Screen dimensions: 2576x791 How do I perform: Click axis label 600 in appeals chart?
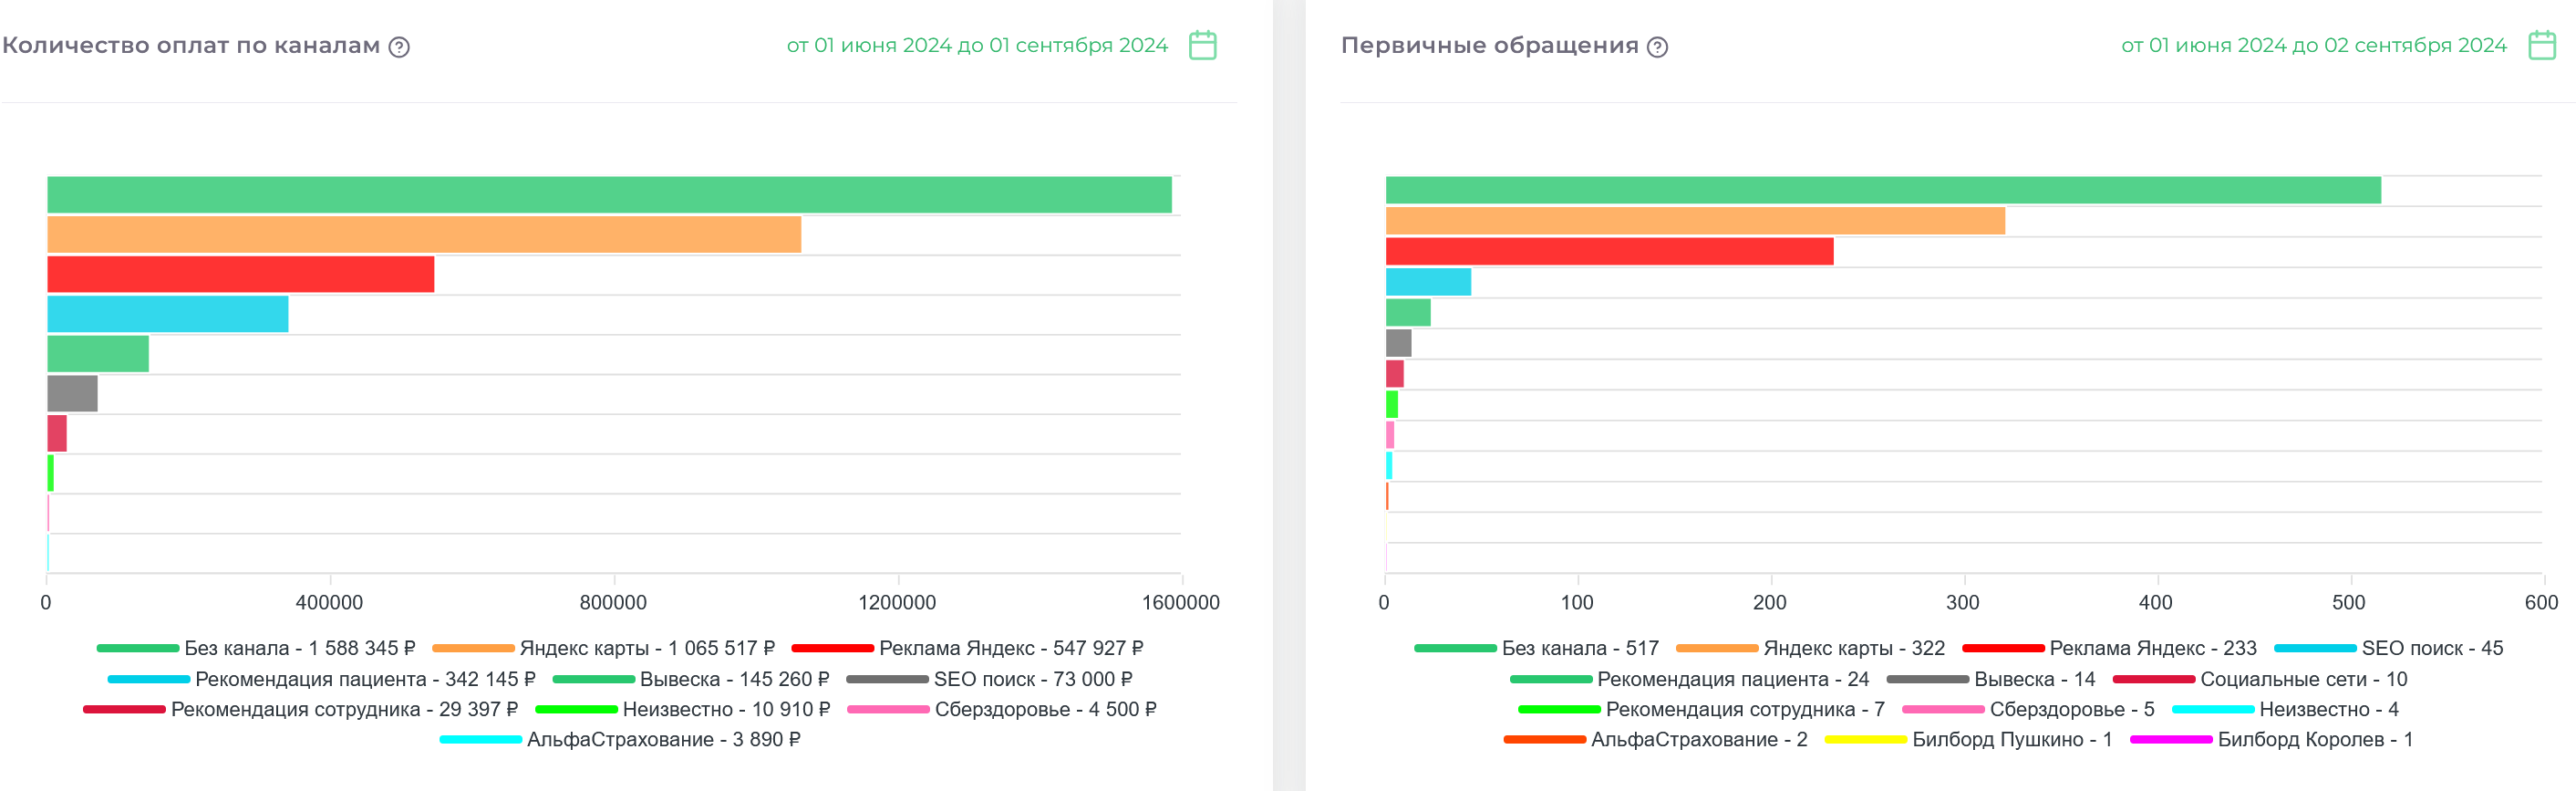click(x=2541, y=602)
